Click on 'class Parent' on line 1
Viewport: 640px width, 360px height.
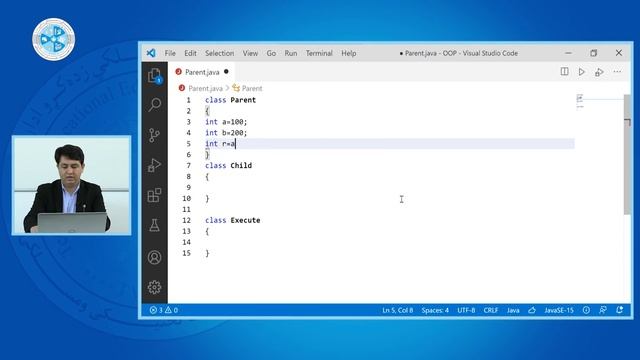pos(231,100)
